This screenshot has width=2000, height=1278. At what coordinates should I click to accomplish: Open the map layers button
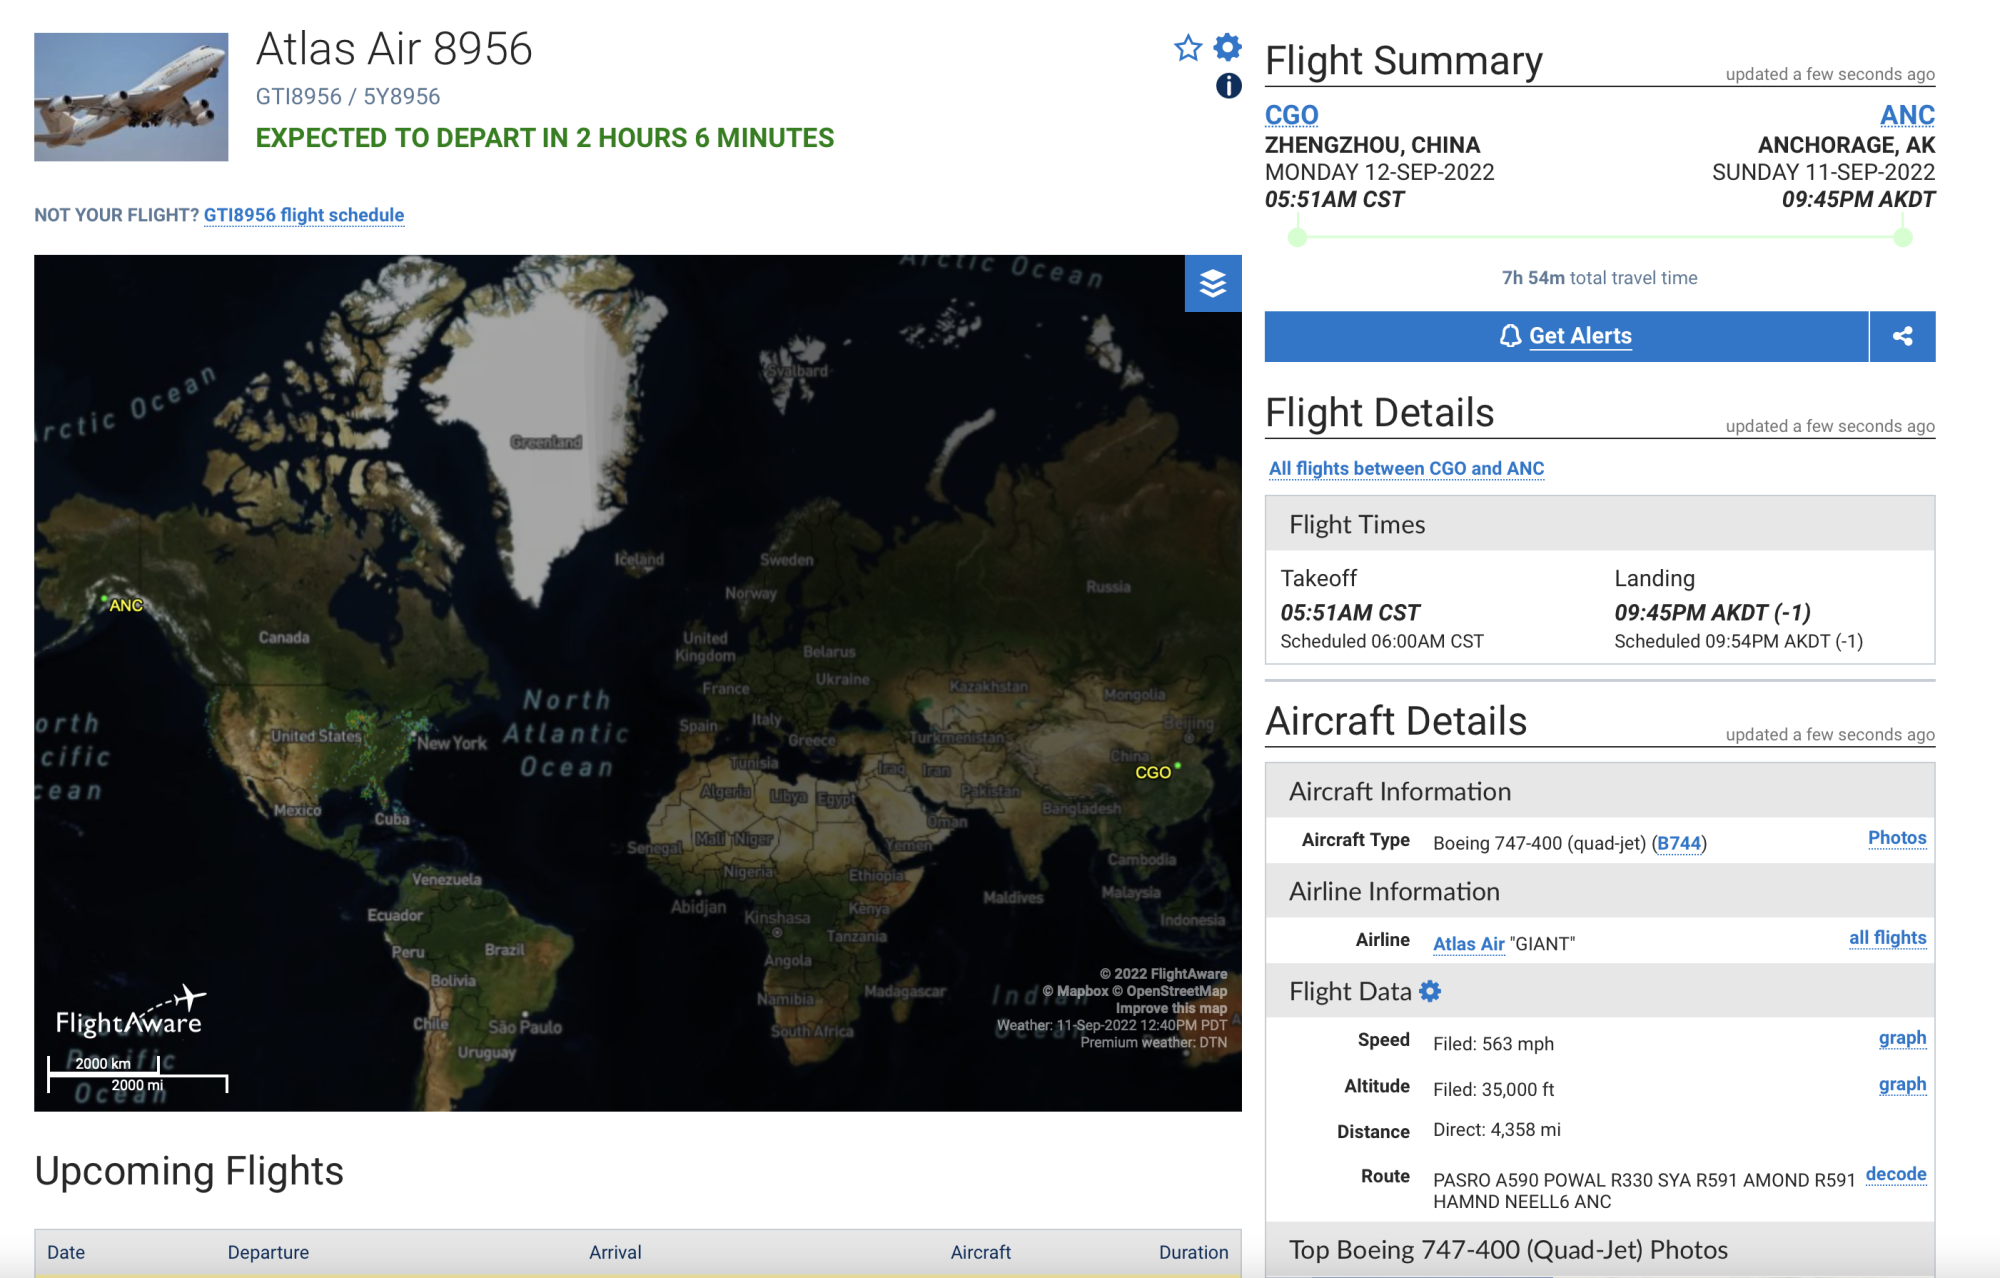(1212, 283)
